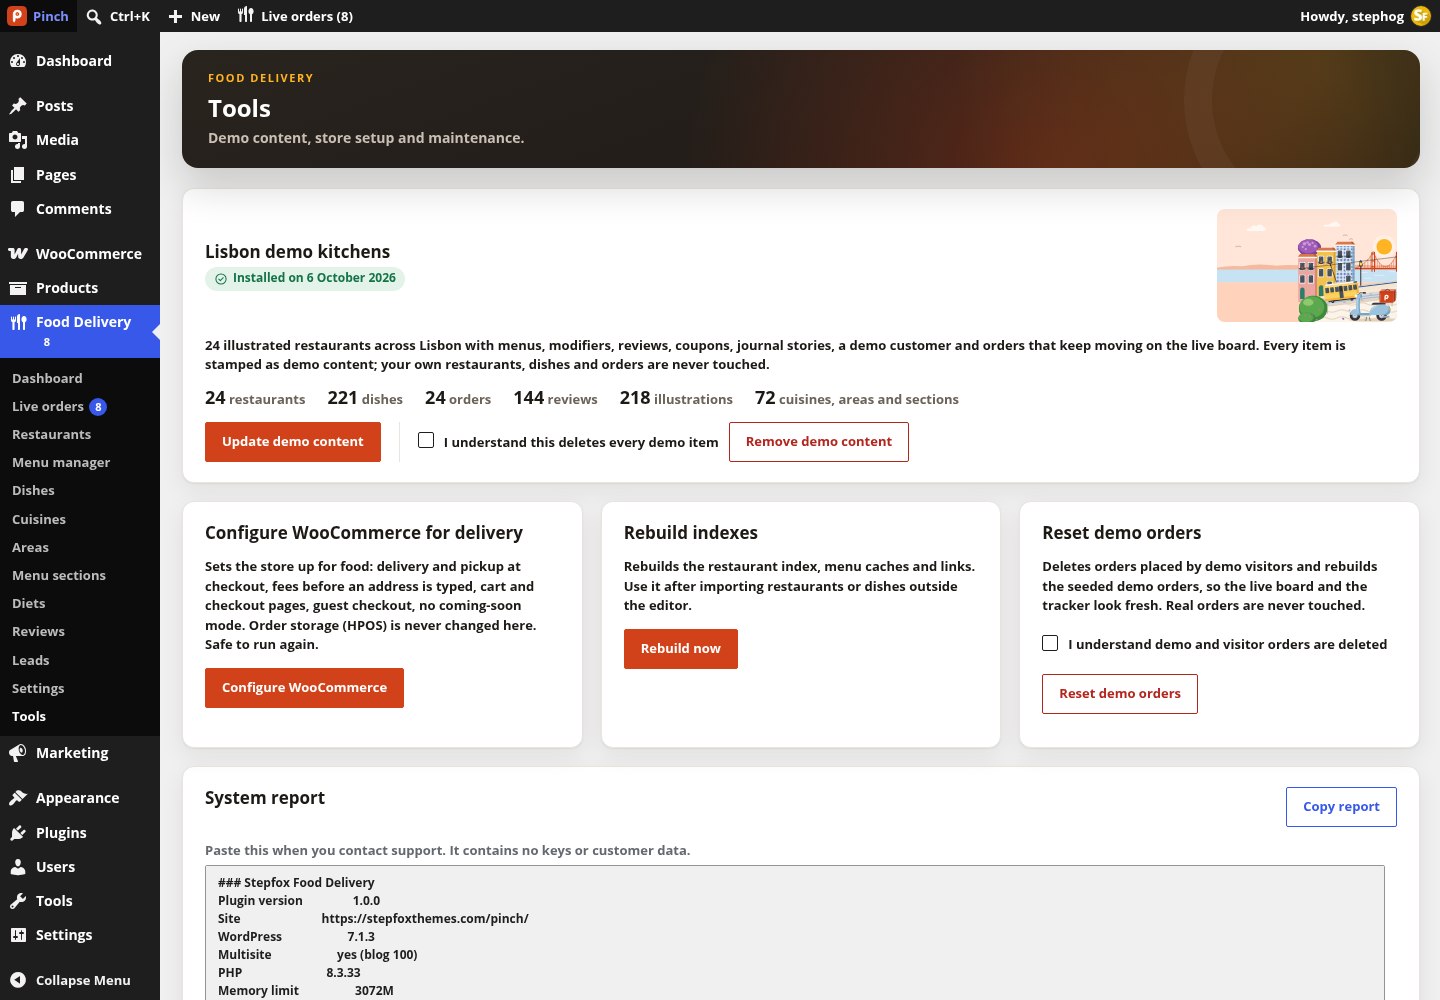Click the Comments bubble icon
Viewport: 1440px width, 1000px height.
(18, 209)
